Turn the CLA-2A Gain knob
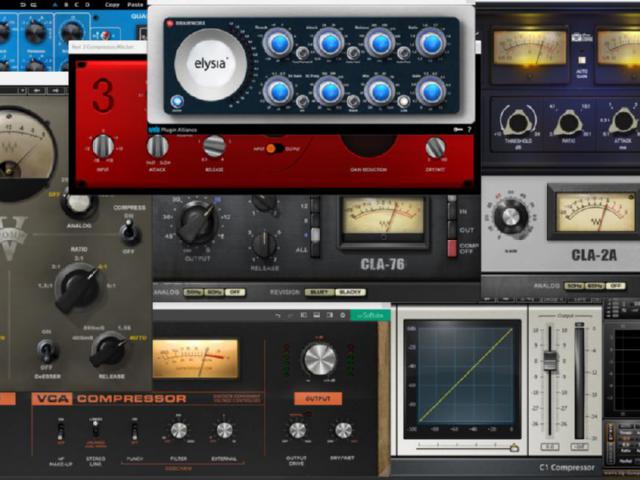 (x=510, y=216)
